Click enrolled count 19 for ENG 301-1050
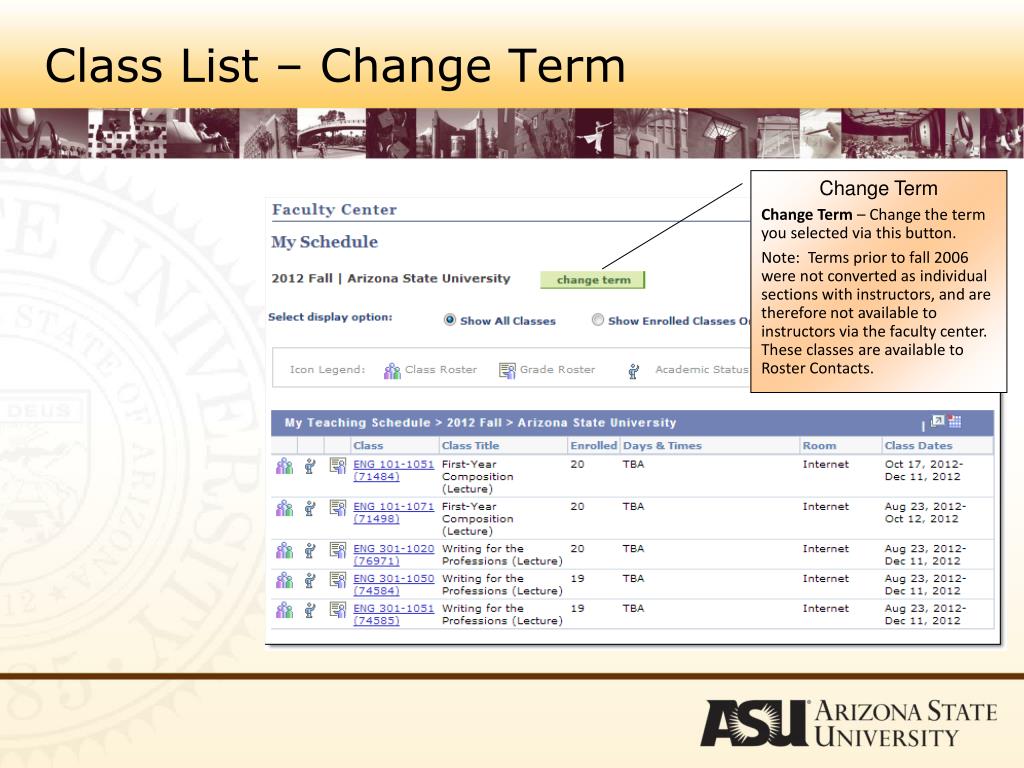 click(577, 579)
